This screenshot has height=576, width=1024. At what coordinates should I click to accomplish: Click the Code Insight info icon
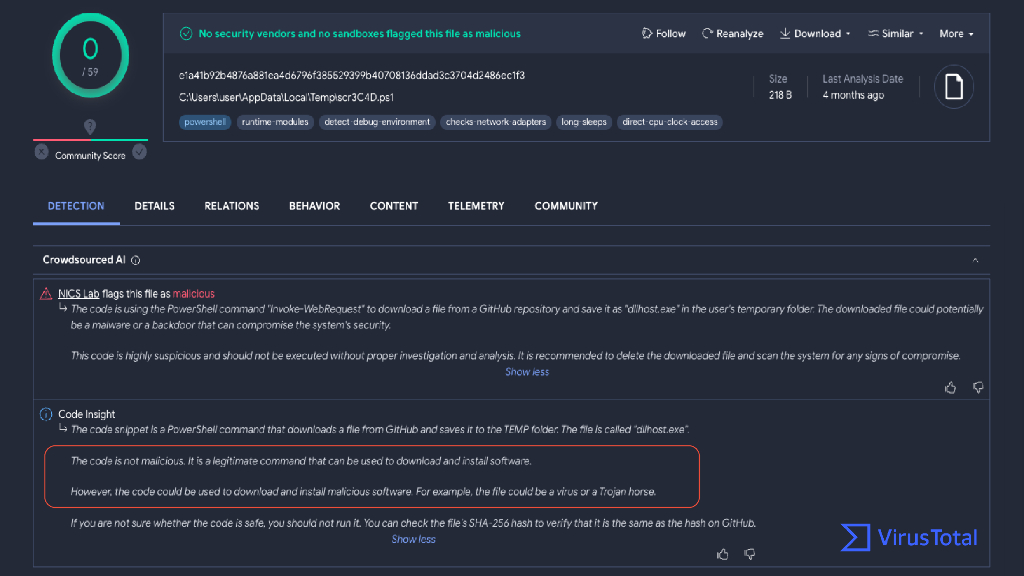click(46, 414)
